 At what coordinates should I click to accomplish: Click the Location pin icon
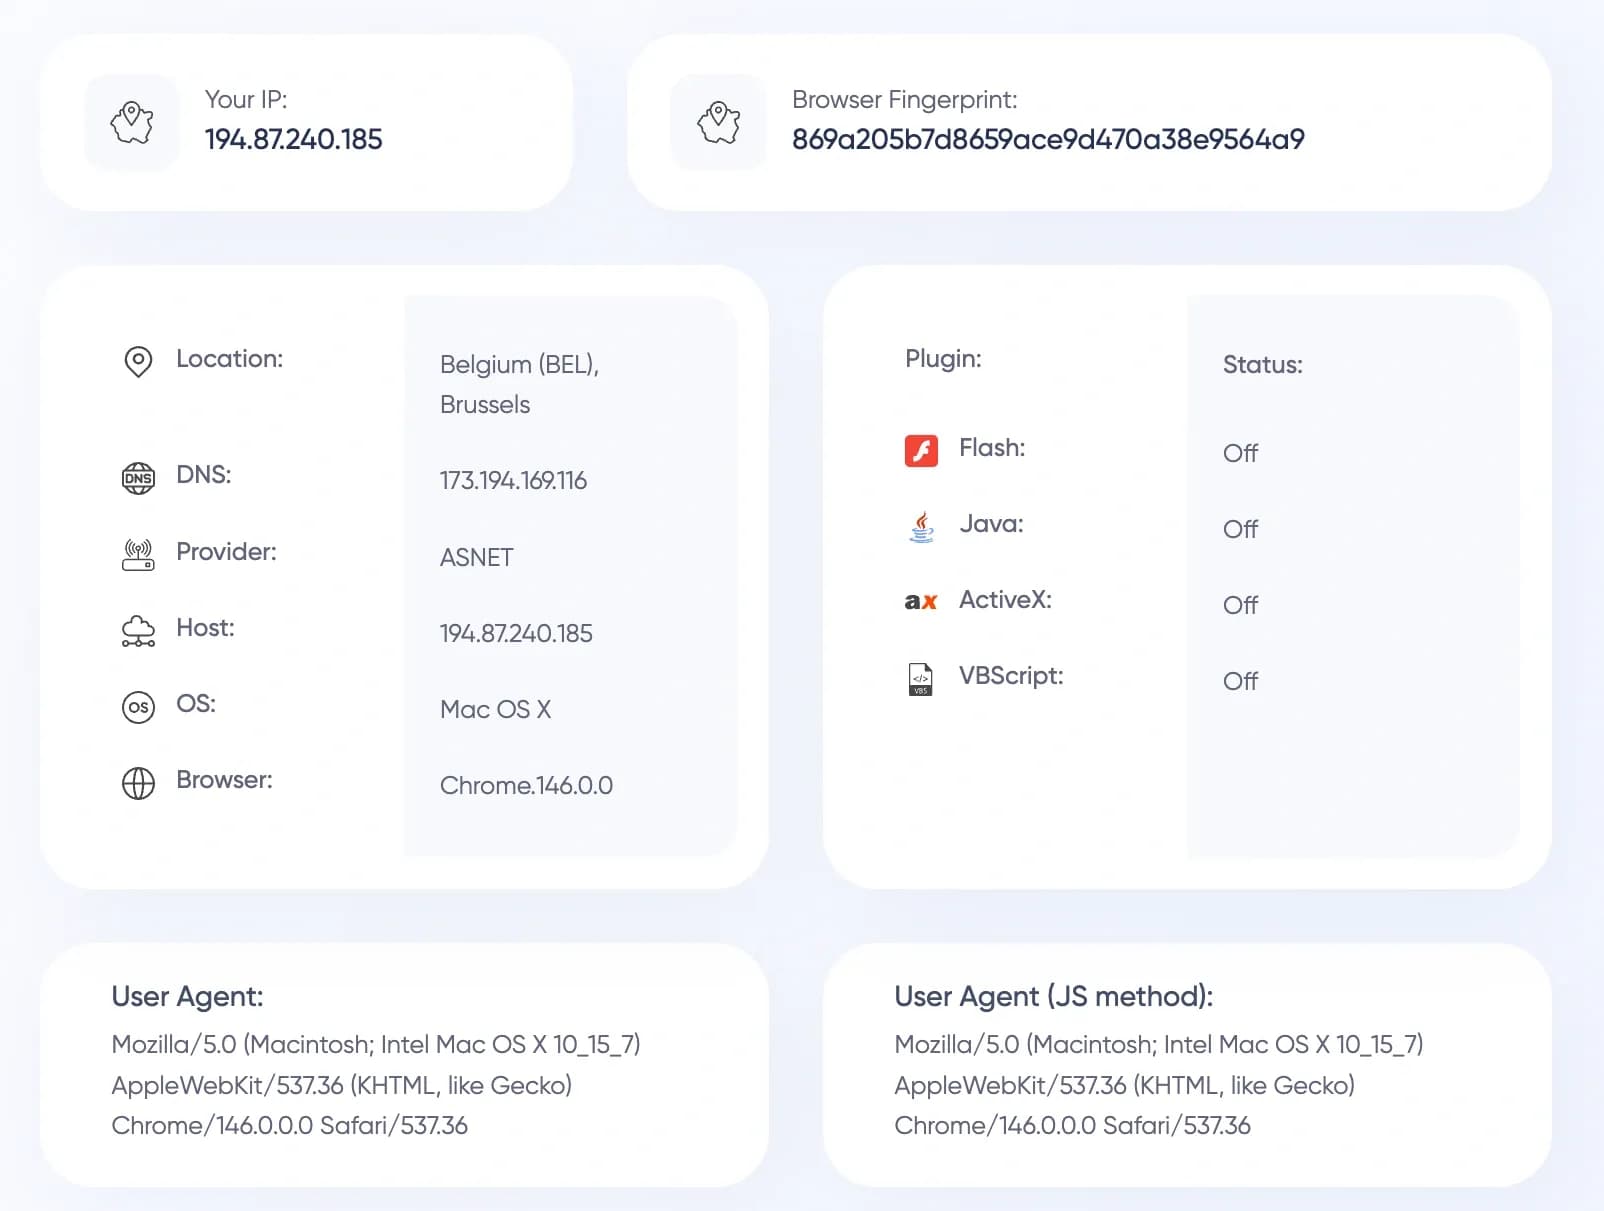(138, 361)
